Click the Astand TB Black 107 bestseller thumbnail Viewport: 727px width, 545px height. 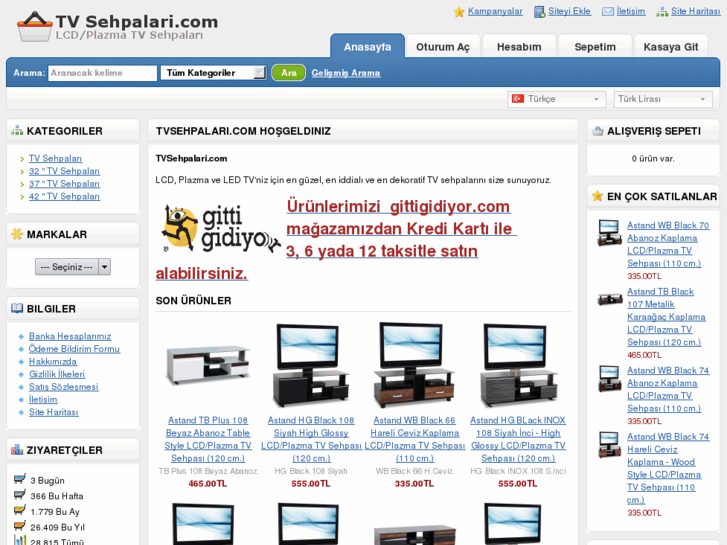(609, 299)
